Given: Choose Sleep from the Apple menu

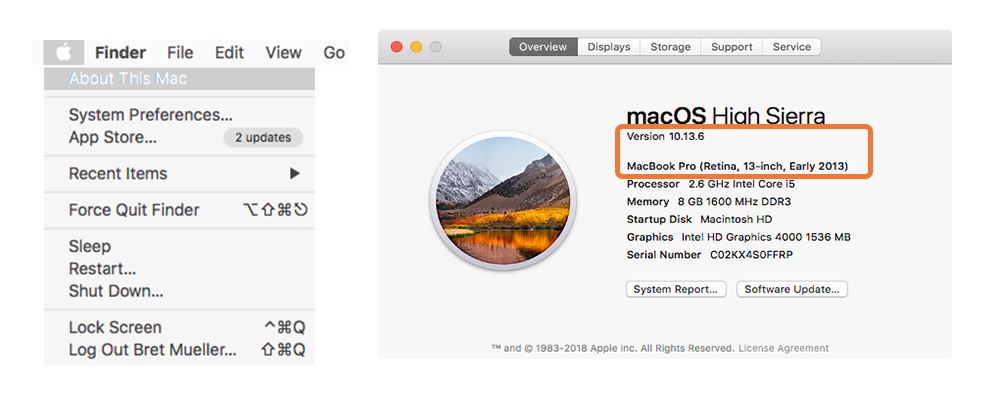Looking at the screenshot, I should [179, 247].
